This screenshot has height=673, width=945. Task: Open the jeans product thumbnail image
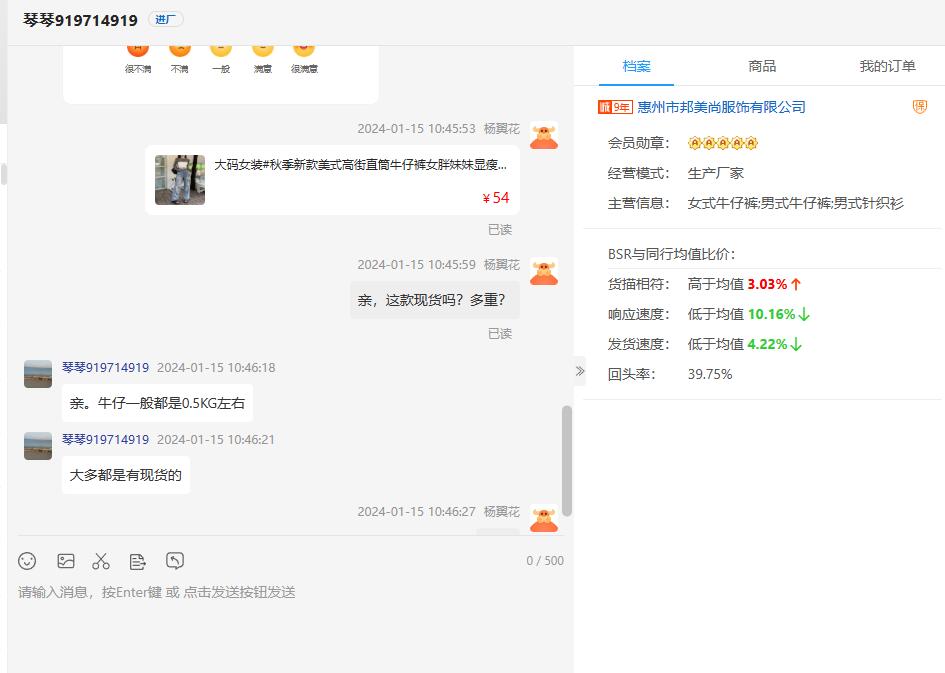coord(180,180)
